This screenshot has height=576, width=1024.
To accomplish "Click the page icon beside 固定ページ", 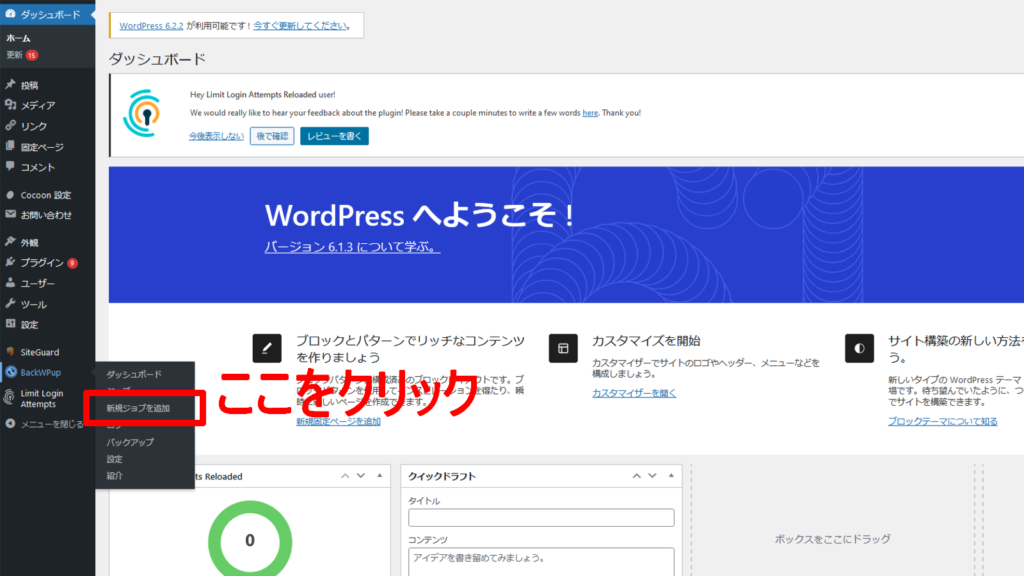I will coord(10,146).
